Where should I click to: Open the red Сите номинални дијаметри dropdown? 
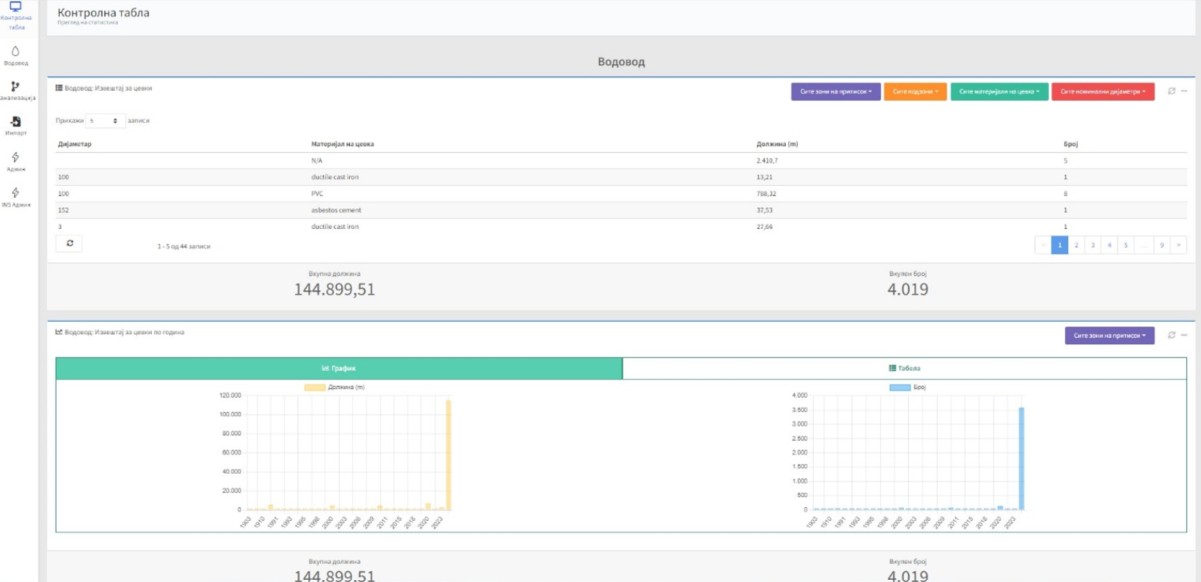click(1103, 91)
